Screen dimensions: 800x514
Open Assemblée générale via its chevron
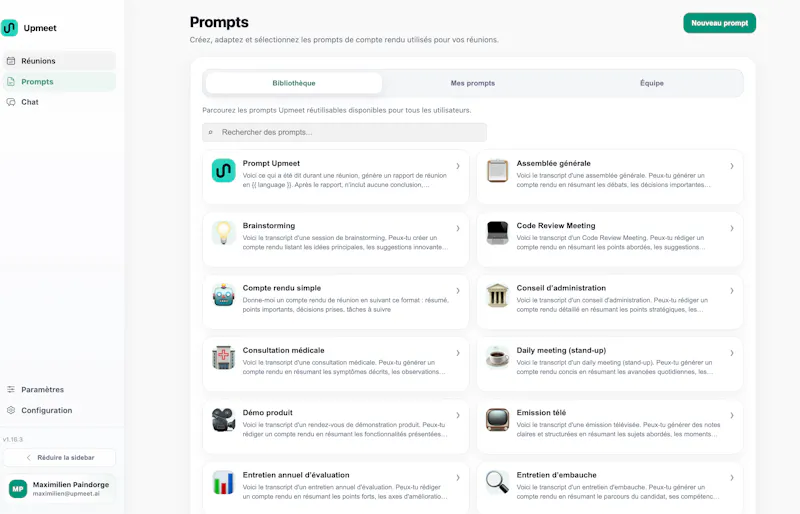point(732,166)
